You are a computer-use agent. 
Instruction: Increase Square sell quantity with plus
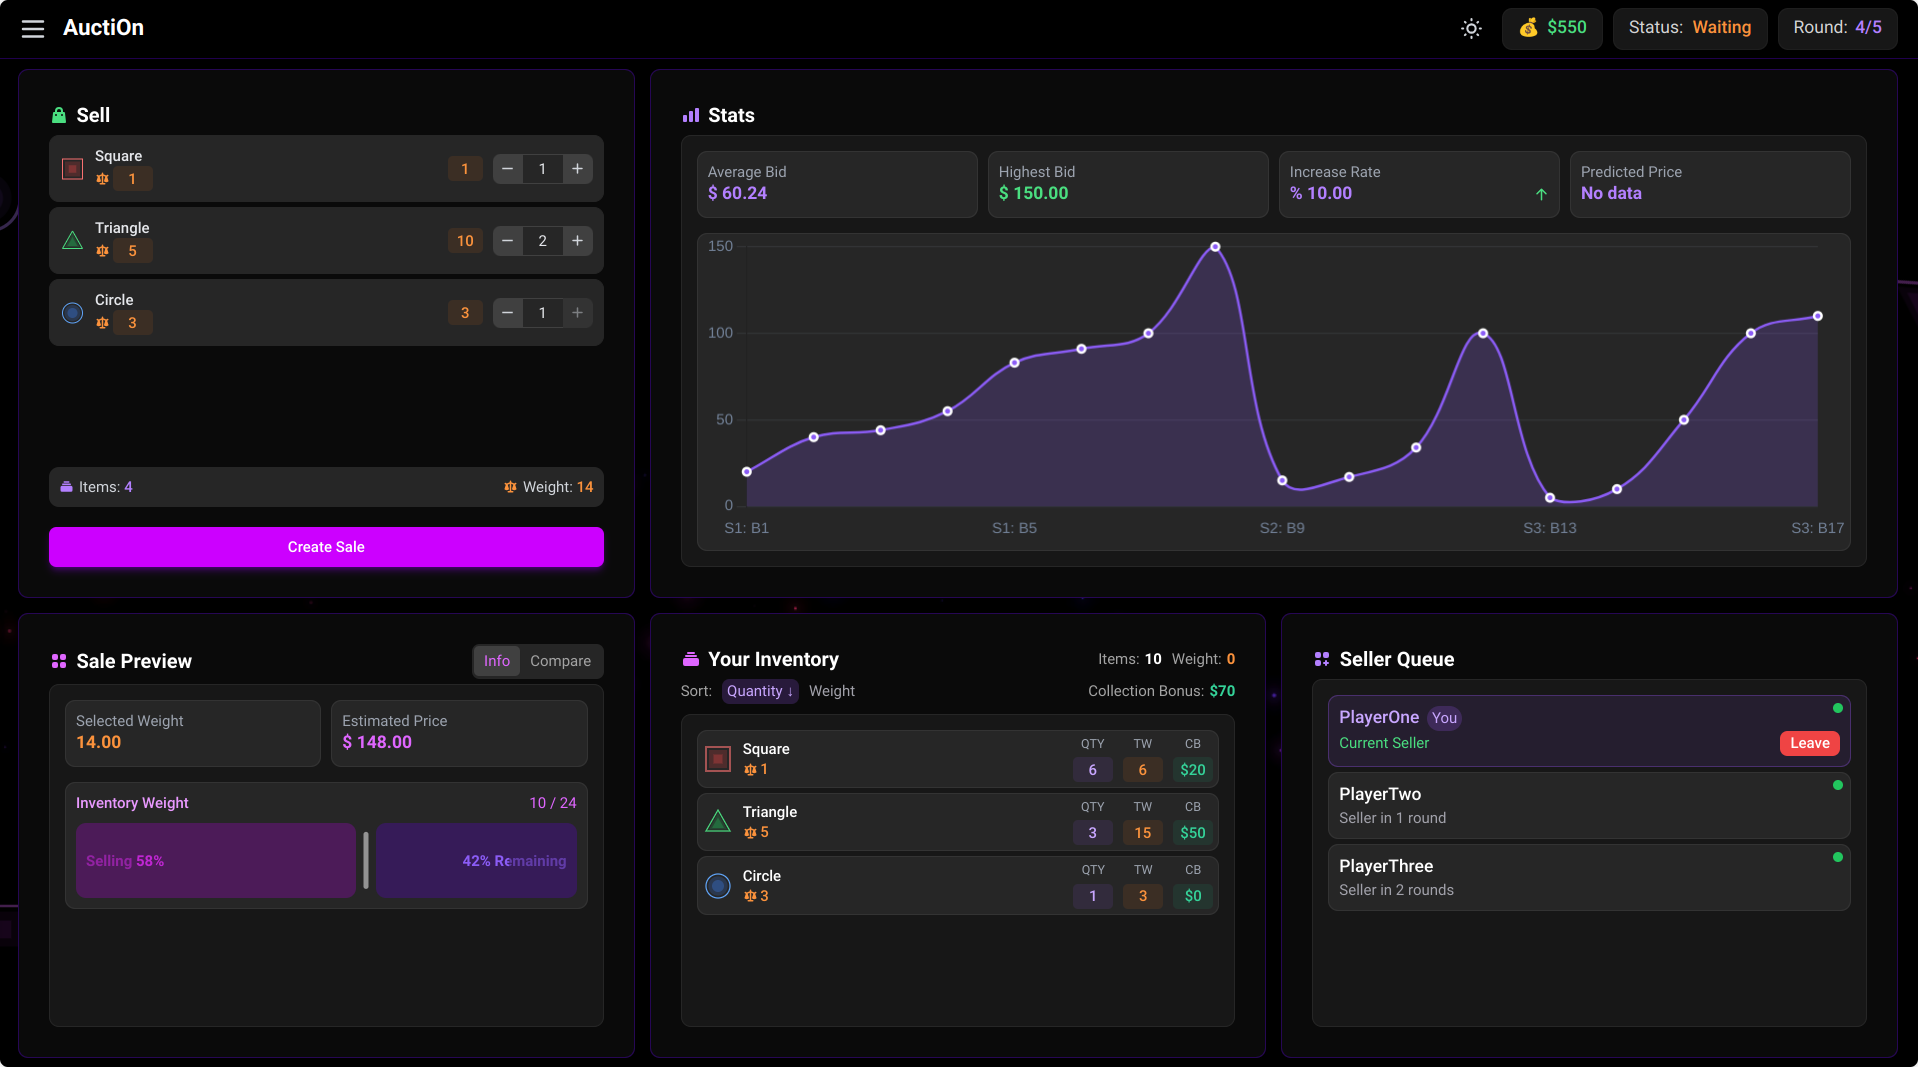click(577, 169)
